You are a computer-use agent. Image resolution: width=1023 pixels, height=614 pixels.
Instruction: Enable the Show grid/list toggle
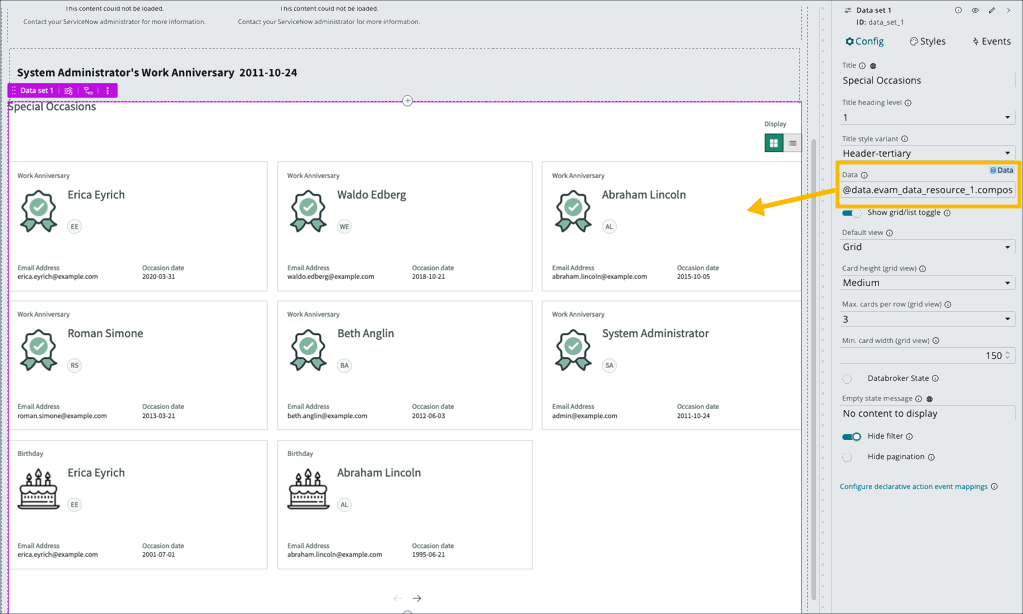(850, 212)
